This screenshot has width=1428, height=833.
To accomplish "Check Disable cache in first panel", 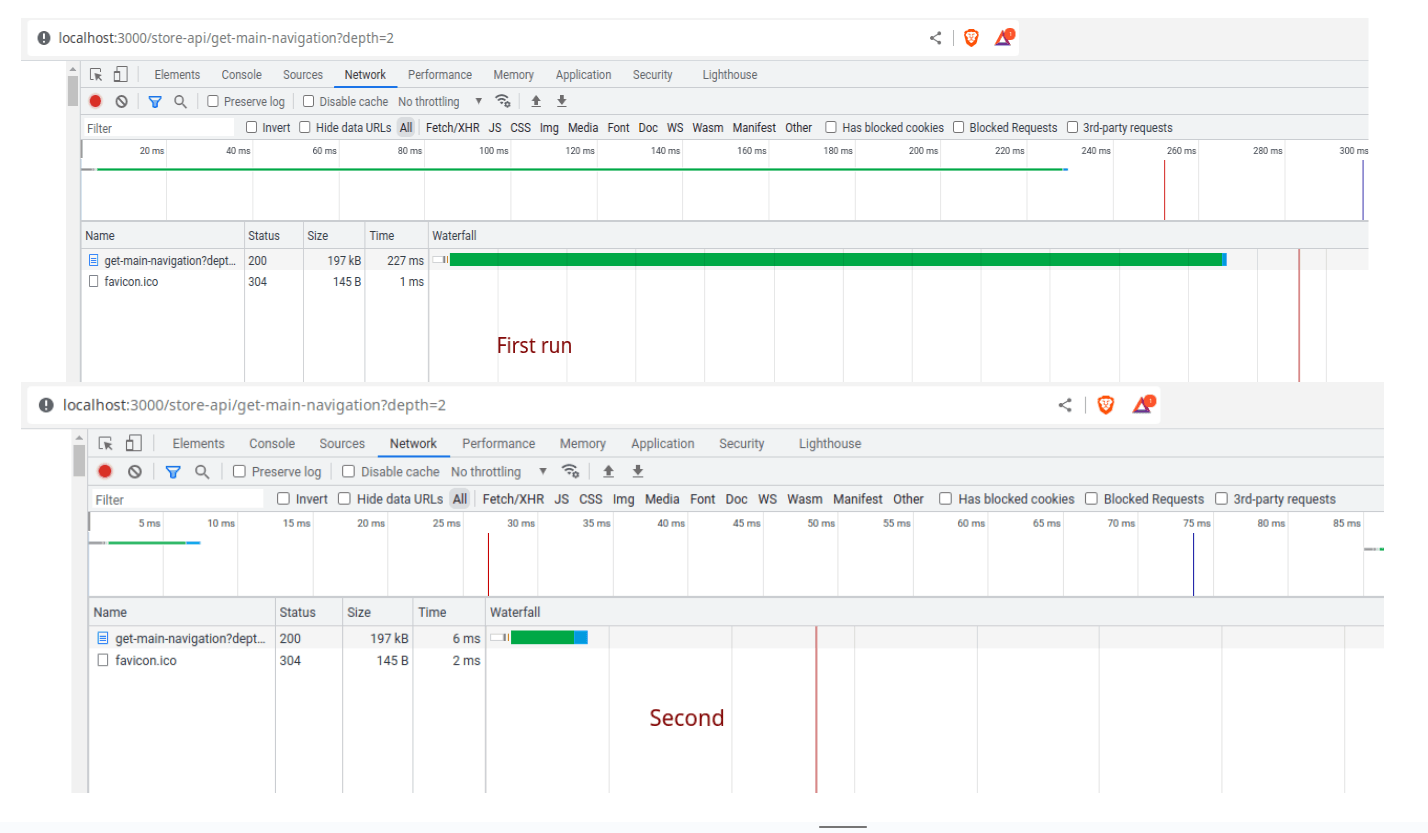I will (x=306, y=101).
